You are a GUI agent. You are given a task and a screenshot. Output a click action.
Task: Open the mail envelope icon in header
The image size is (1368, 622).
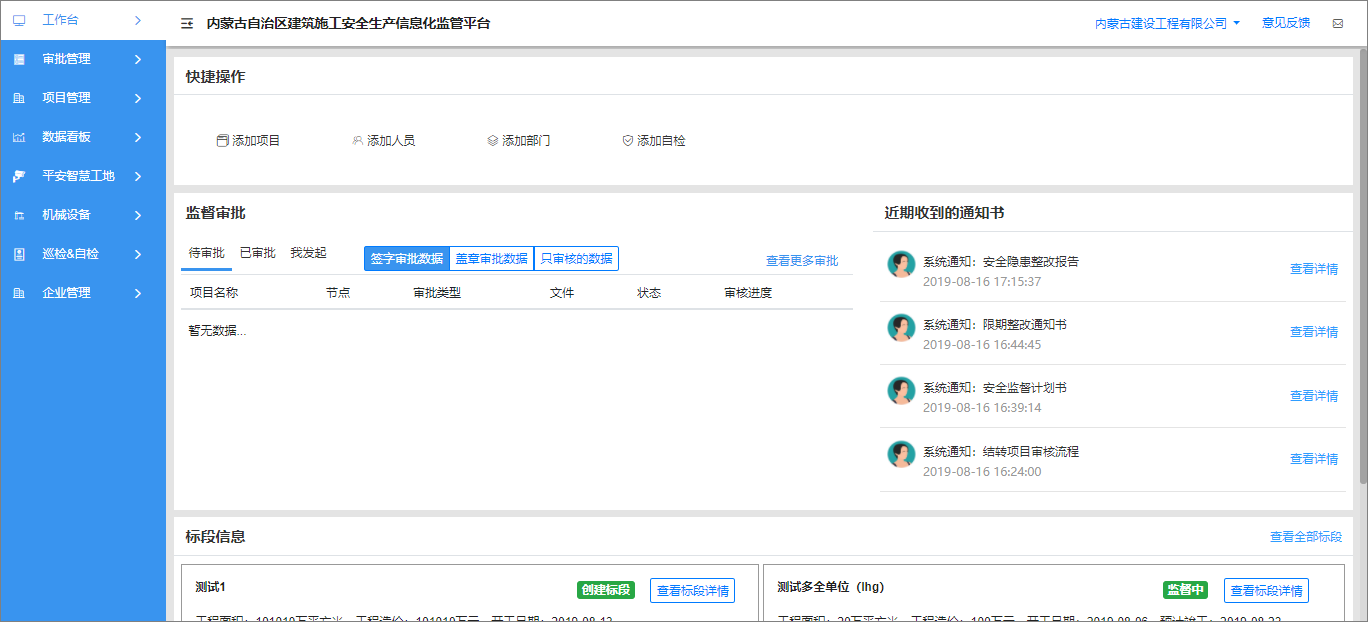(x=1338, y=23)
